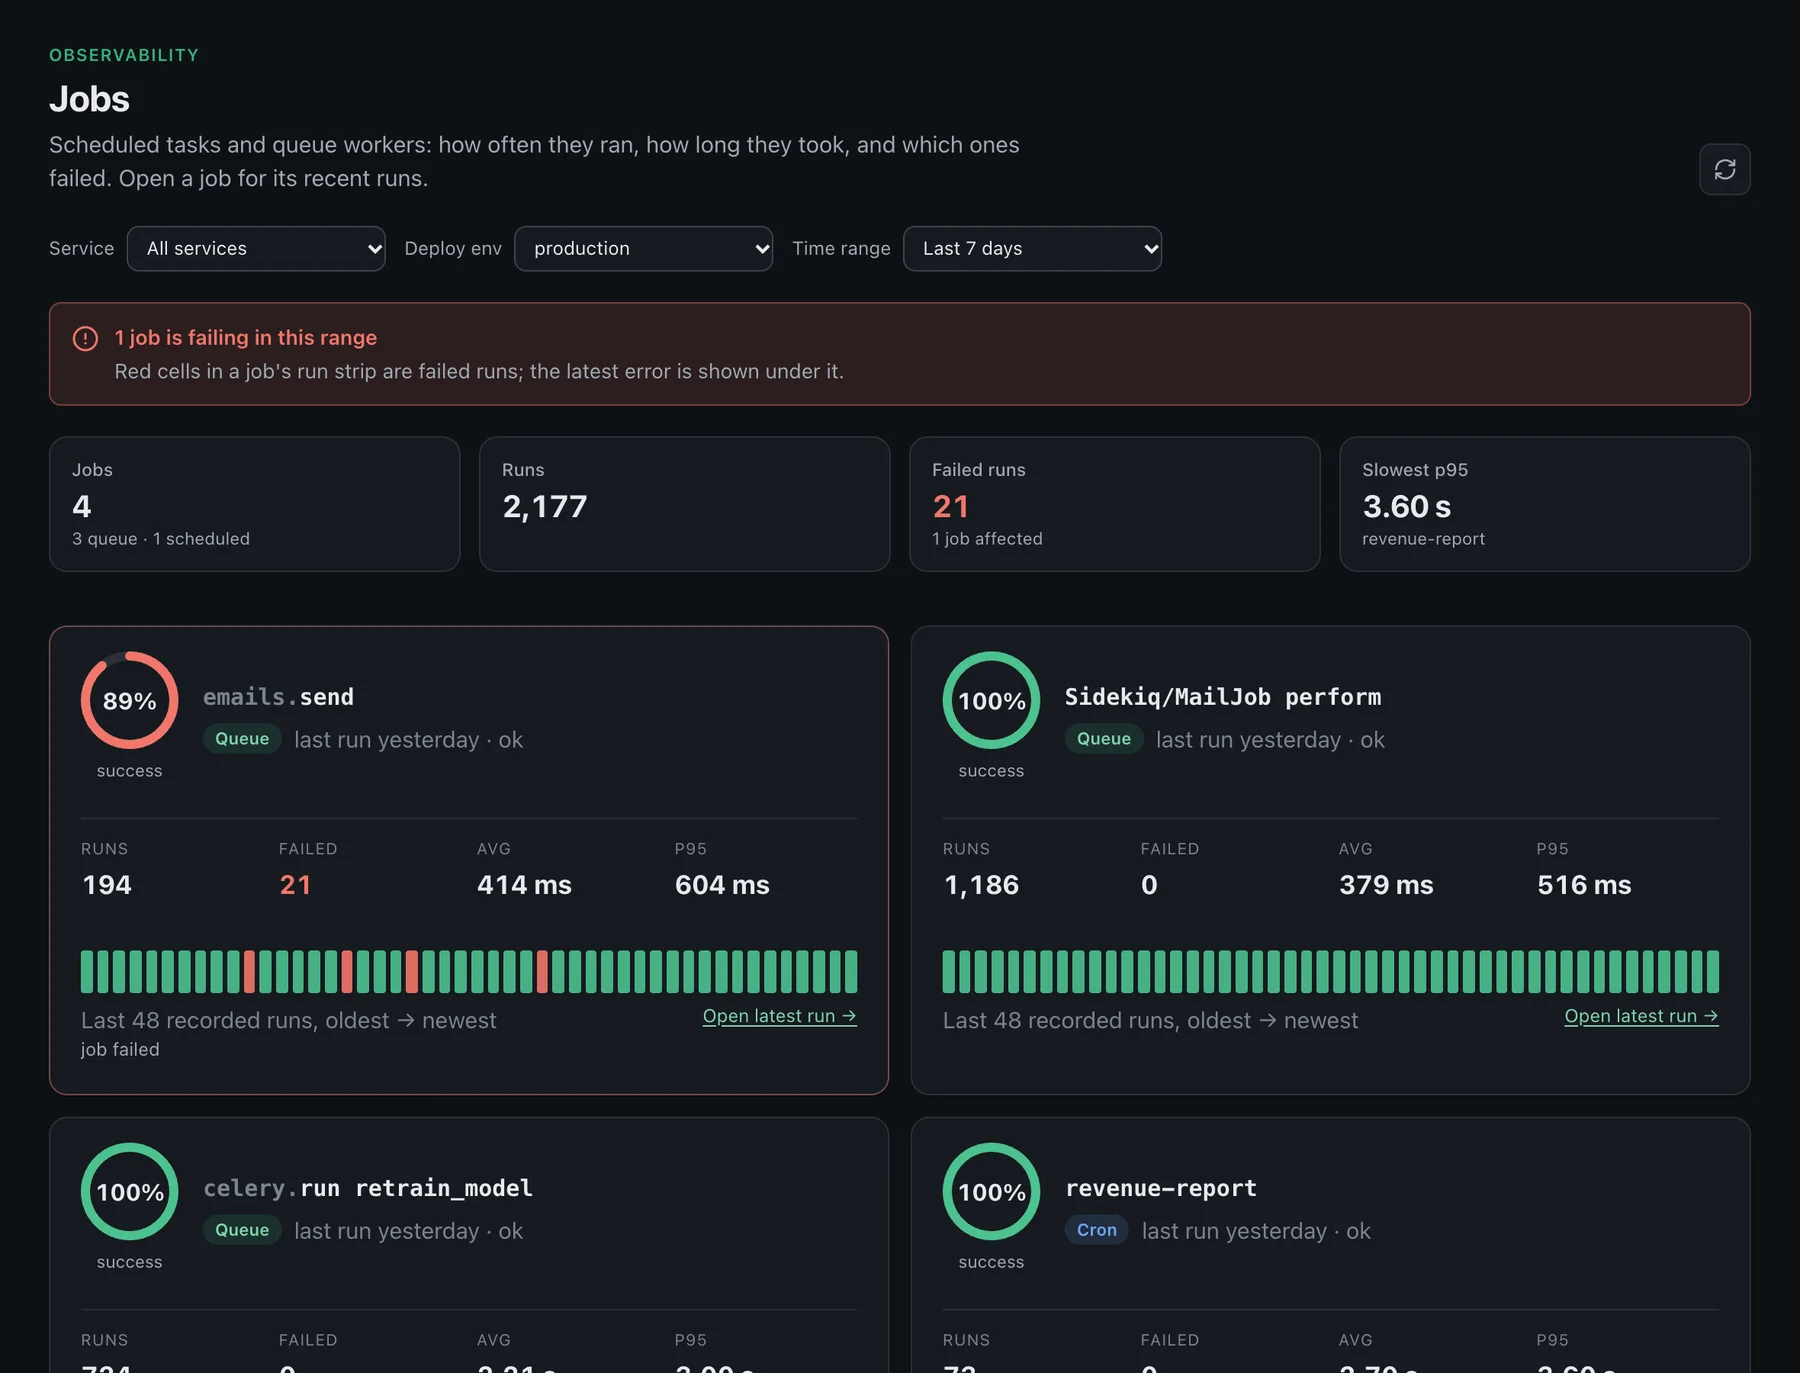Viewport: 1800px width, 1373px height.
Task: Click the 516 ms P95 value
Action: pyautogui.click(x=1584, y=885)
